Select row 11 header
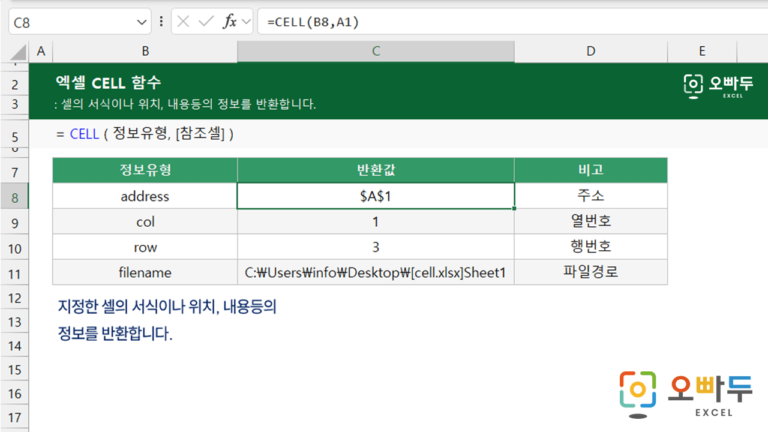Viewport: 768px width, 432px height. pos(15,274)
